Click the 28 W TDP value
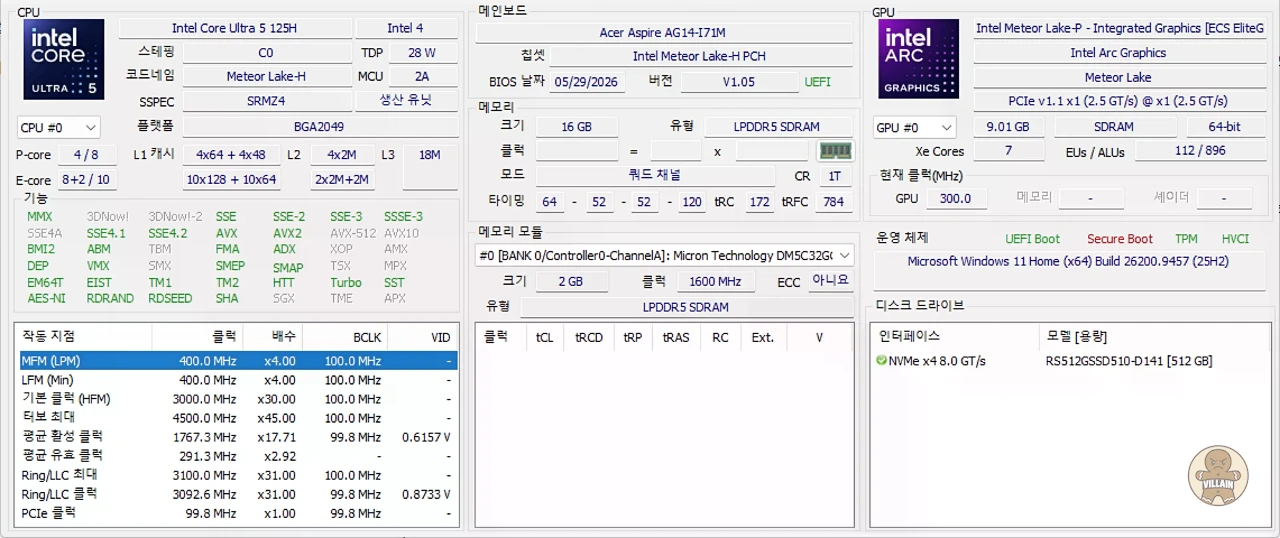The height and width of the screenshot is (538, 1280). (422, 52)
